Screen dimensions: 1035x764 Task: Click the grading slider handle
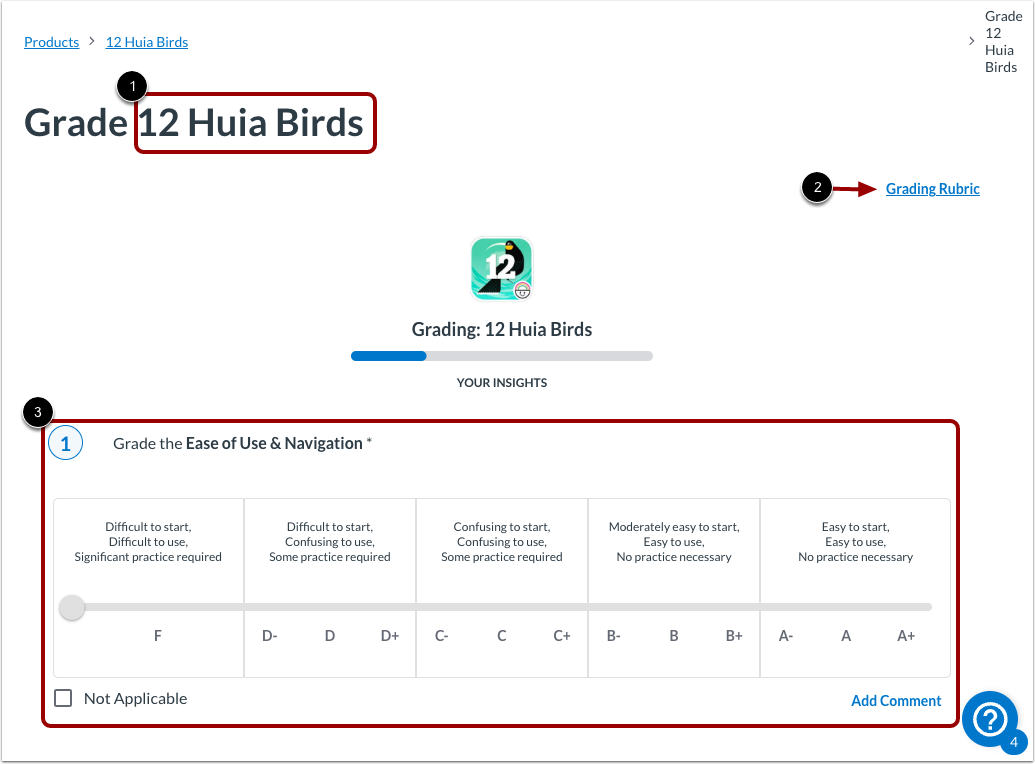(x=71, y=607)
